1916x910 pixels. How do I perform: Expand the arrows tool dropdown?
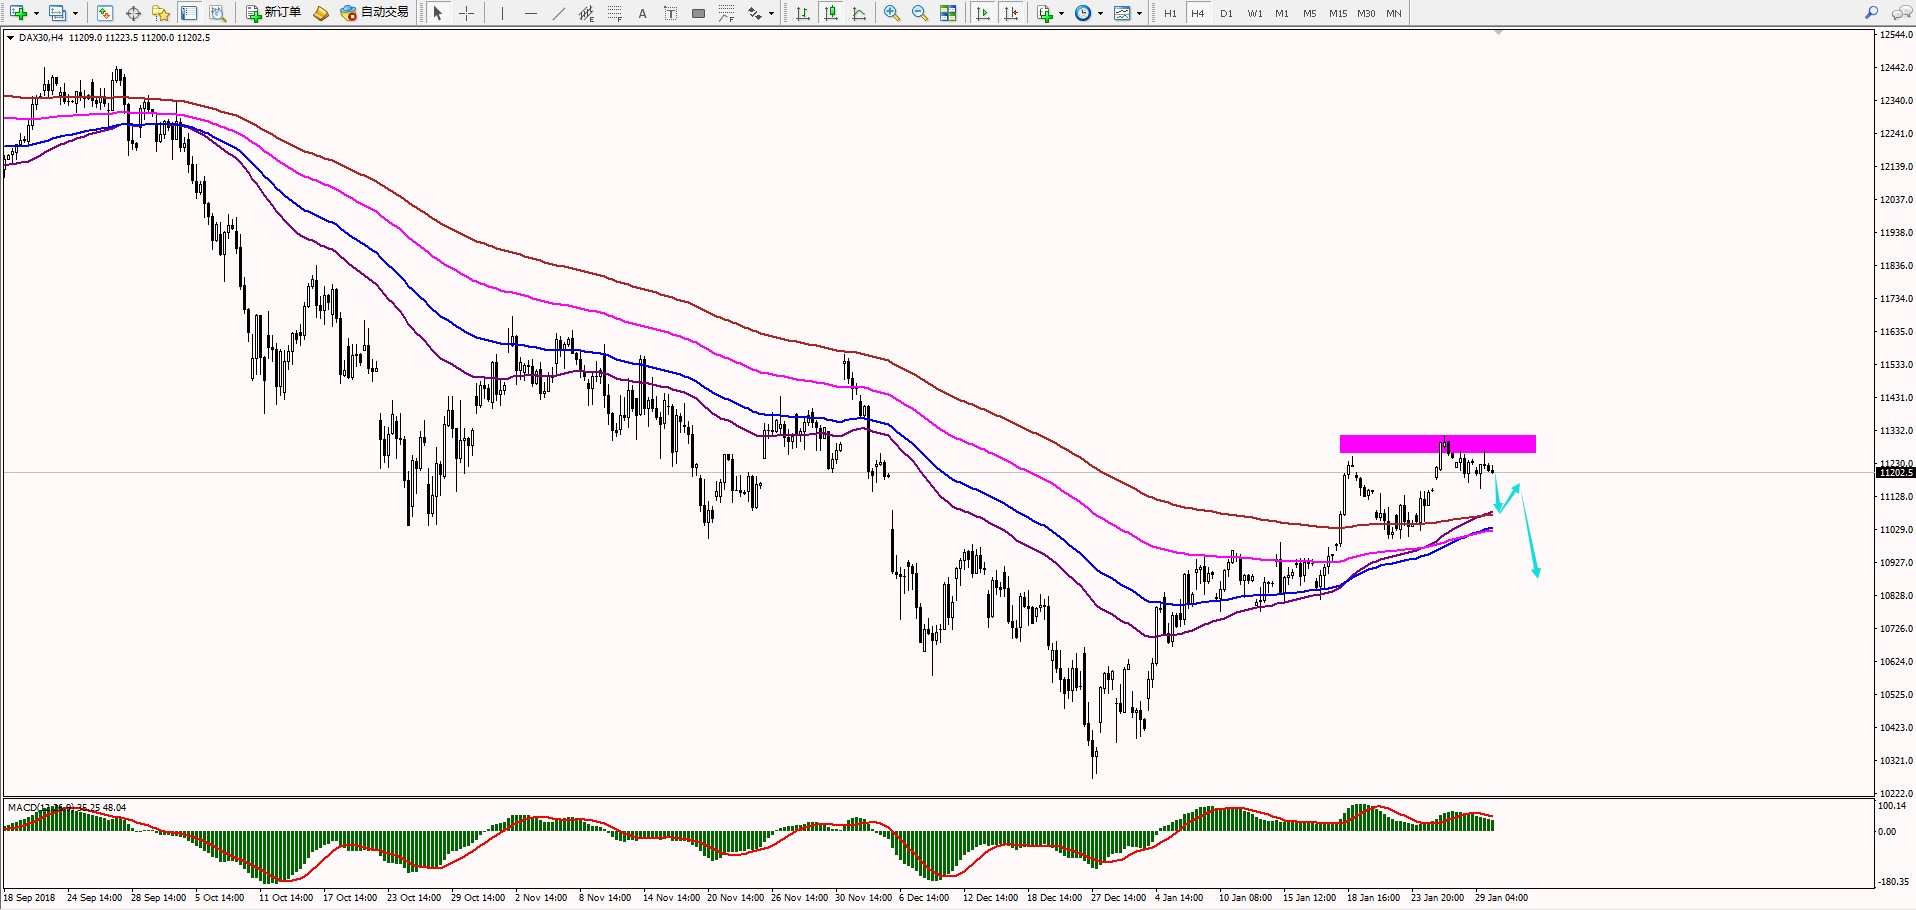pos(771,13)
